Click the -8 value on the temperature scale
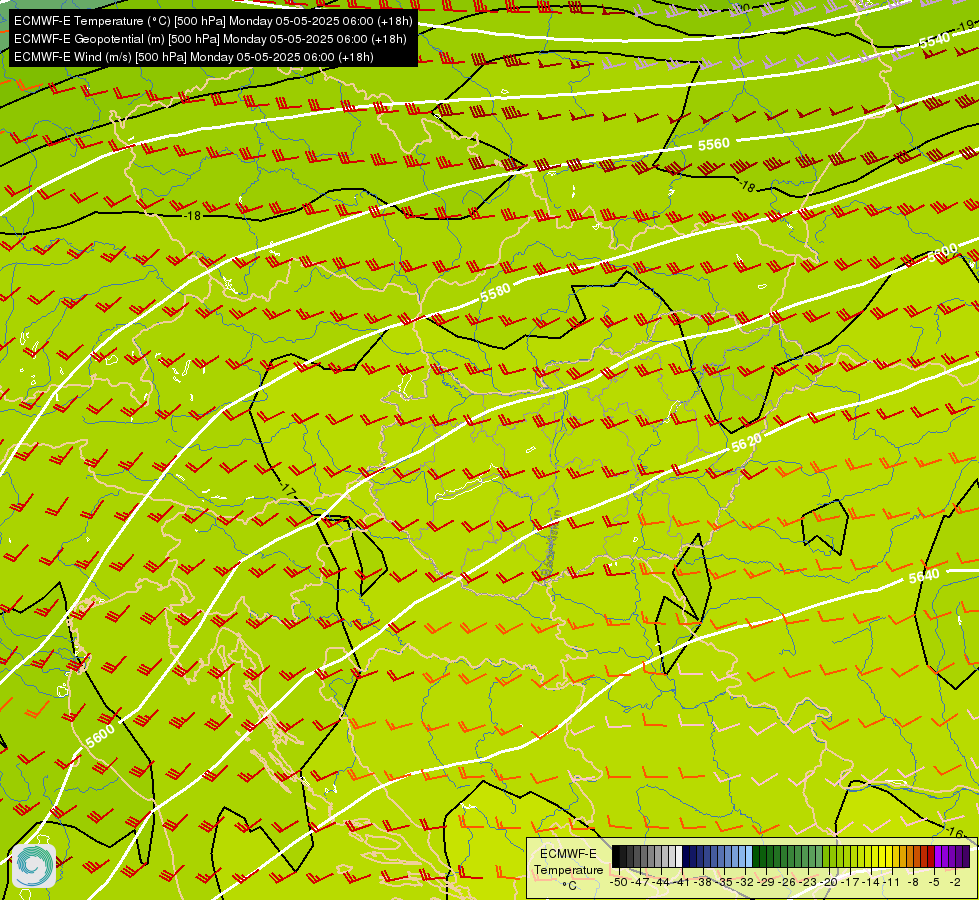Viewport: 979px width, 900px height. [x=913, y=883]
